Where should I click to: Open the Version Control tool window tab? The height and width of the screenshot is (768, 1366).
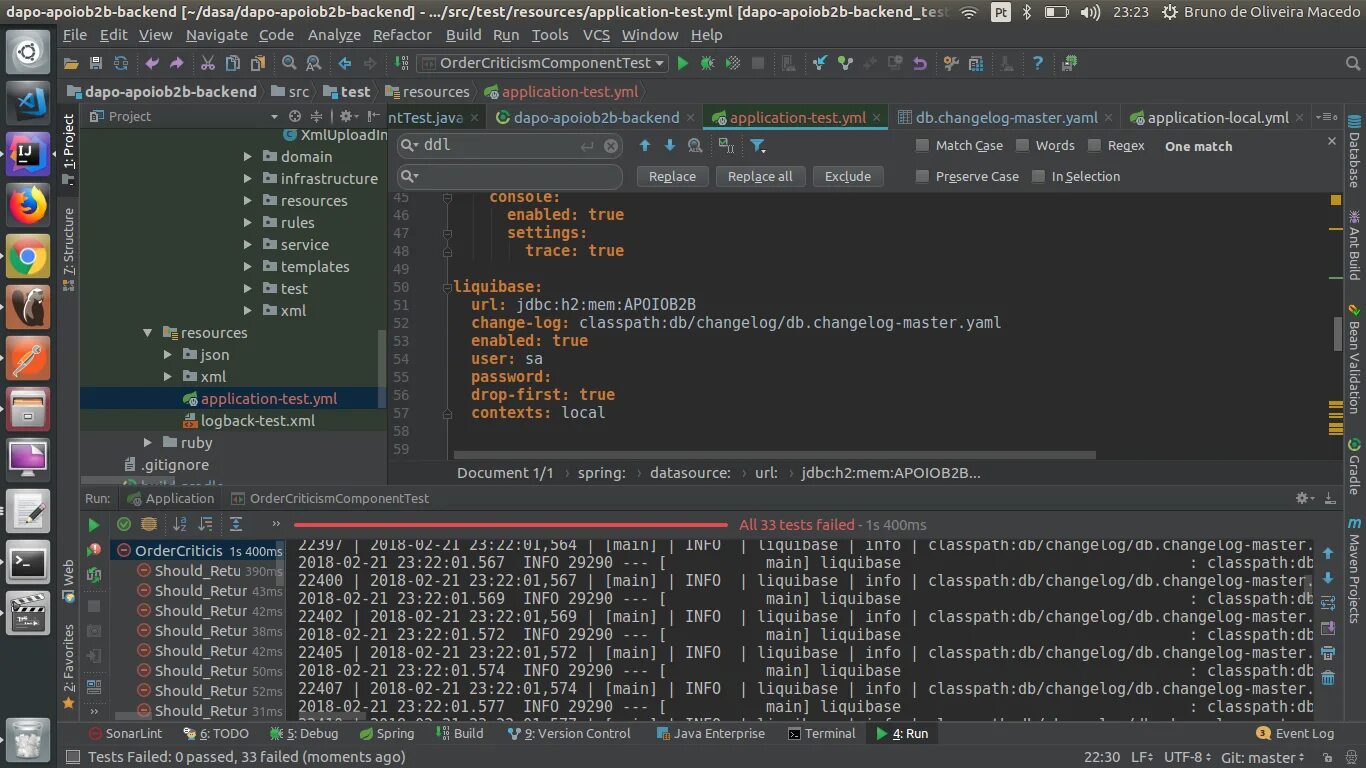[x=569, y=733]
